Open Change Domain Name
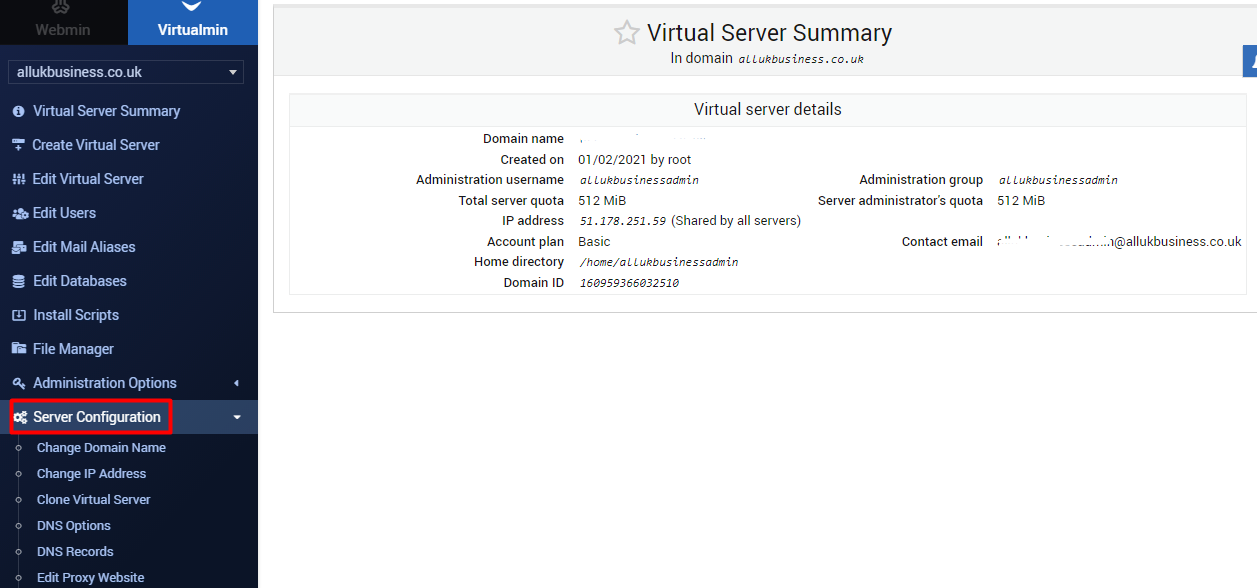 point(101,448)
